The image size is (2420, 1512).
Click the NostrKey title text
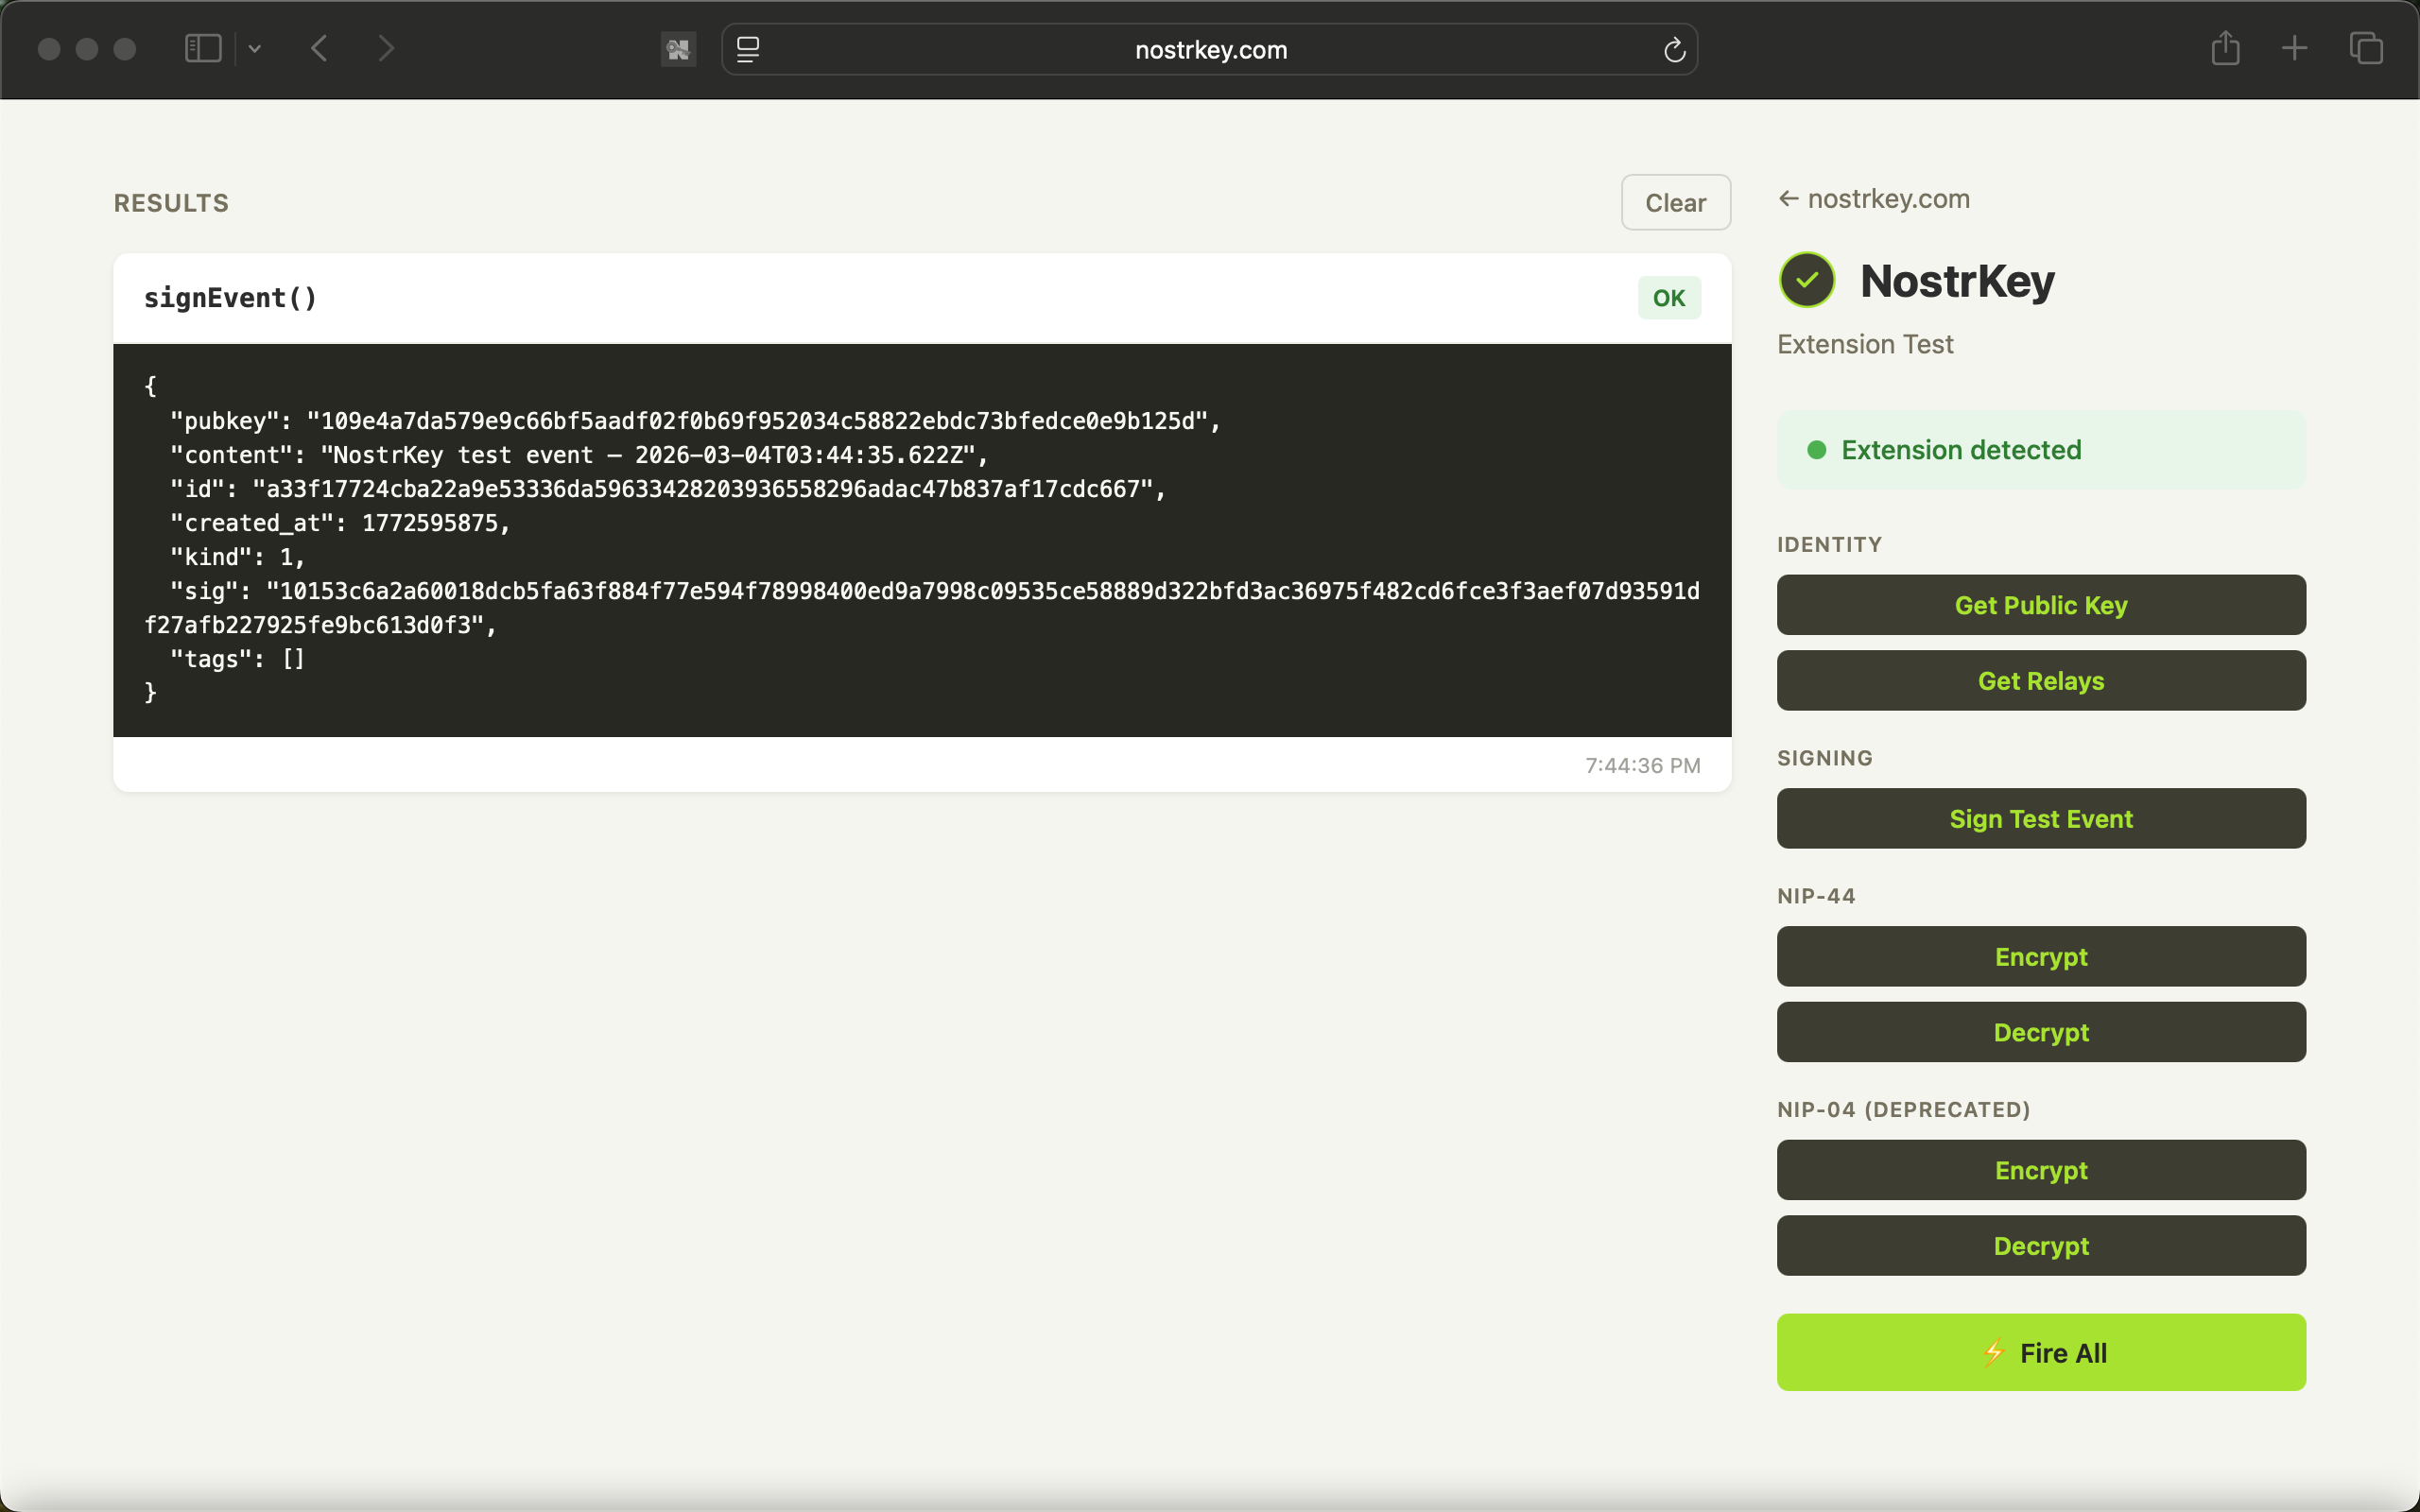coord(1957,281)
